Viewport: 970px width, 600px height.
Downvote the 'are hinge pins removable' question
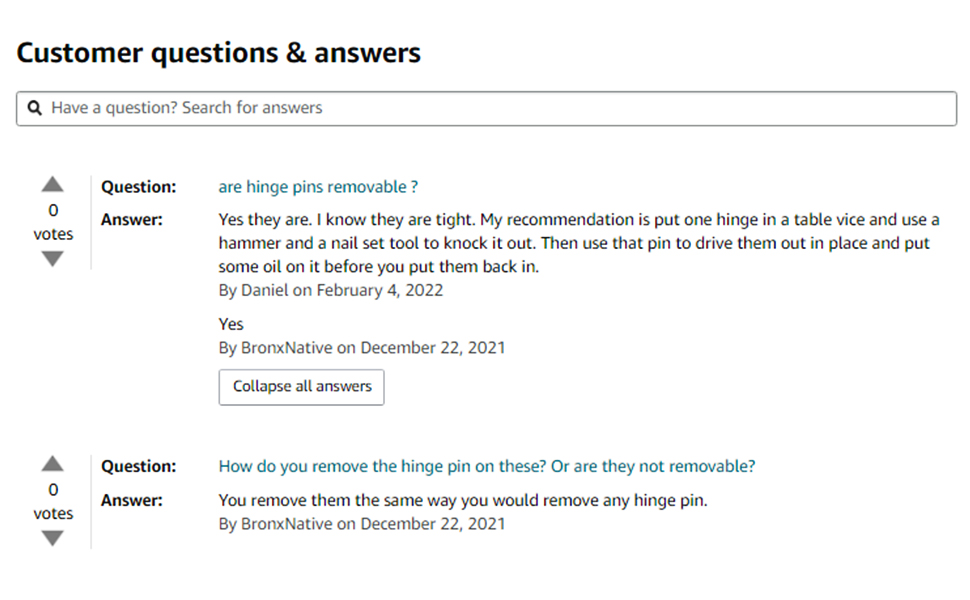point(53,259)
